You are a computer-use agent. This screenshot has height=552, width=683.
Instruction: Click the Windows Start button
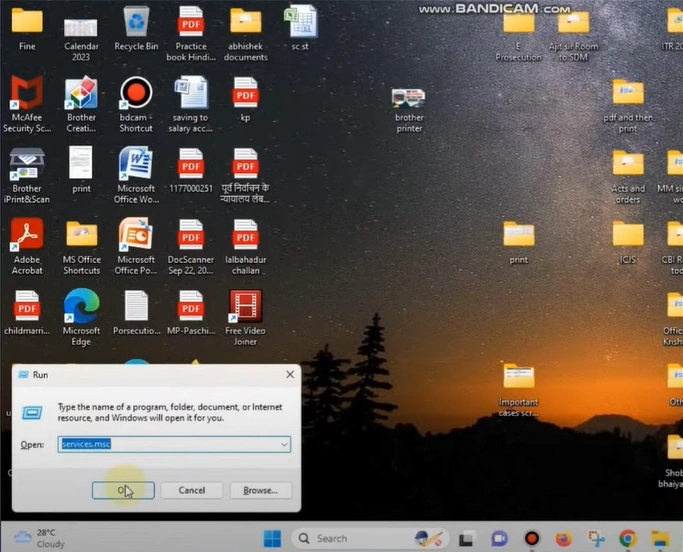pos(272,538)
